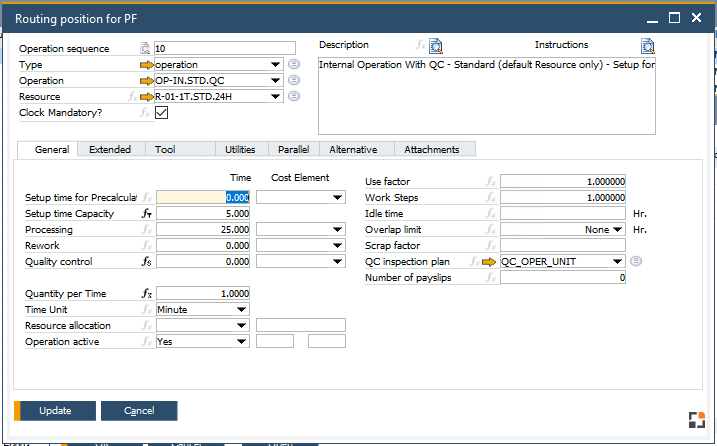Viewport: 717px width, 446px height.
Task: Click the fx icon beside Use factor
Action: pos(491,182)
